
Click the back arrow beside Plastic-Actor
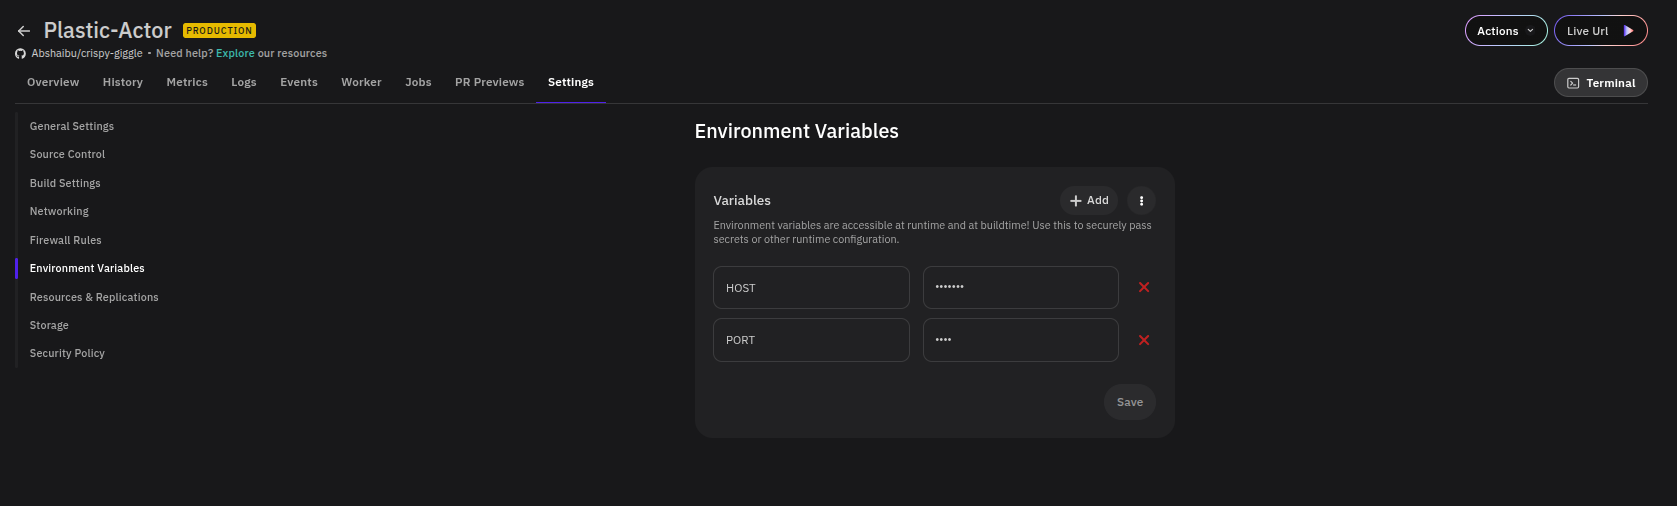pyautogui.click(x=23, y=31)
